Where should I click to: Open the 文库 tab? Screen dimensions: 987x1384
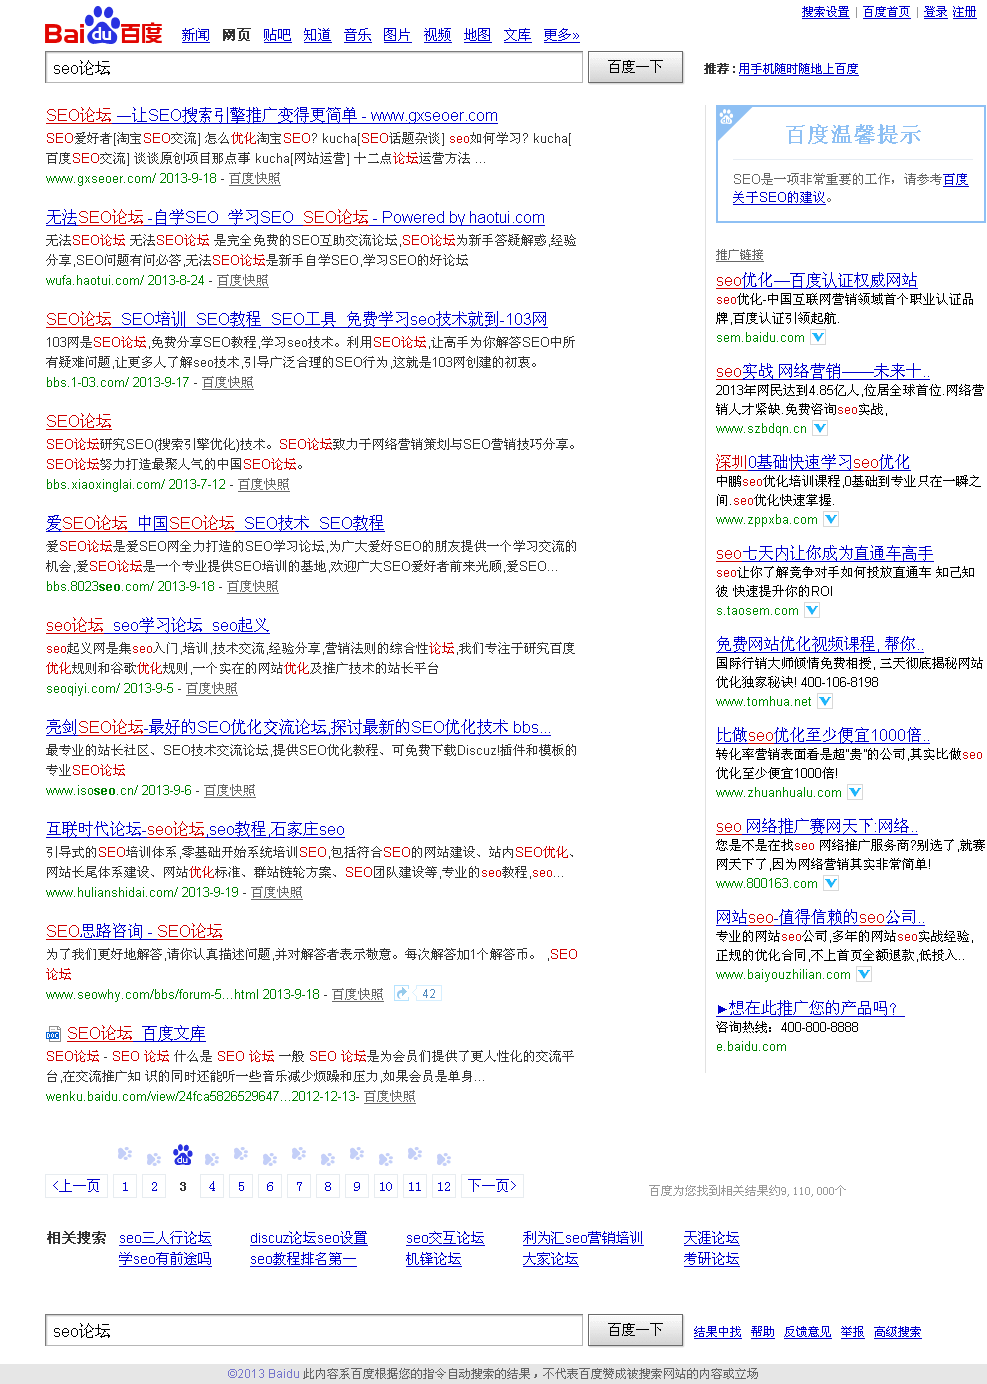coord(517,35)
